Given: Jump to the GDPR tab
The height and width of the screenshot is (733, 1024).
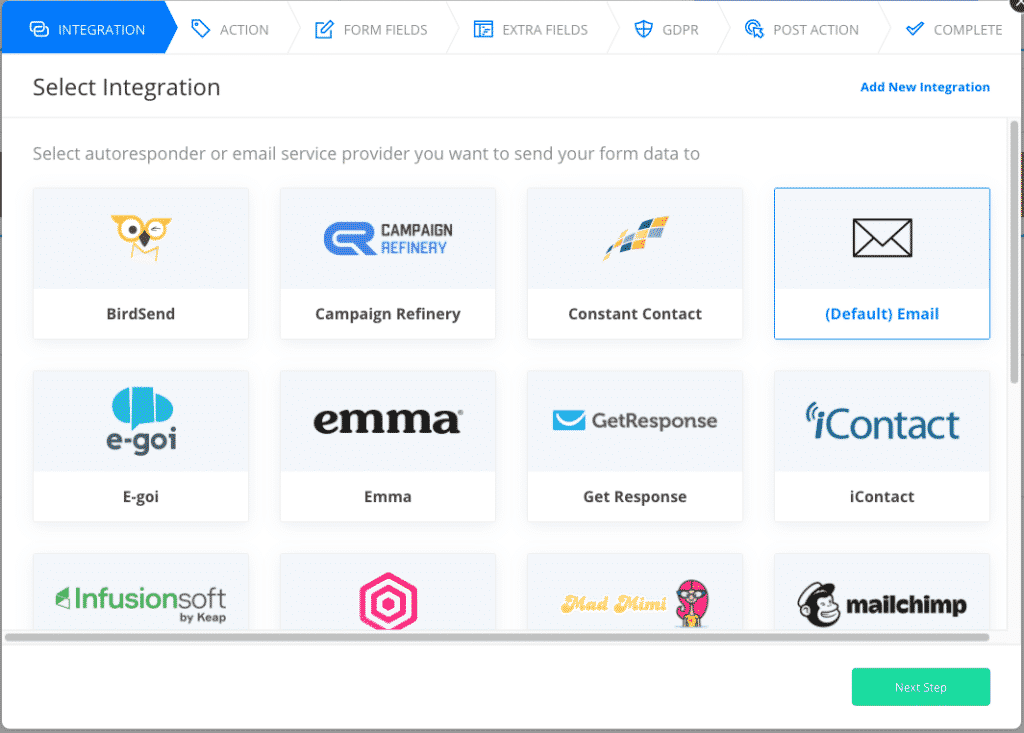Looking at the screenshot, I should pos(666,29).
